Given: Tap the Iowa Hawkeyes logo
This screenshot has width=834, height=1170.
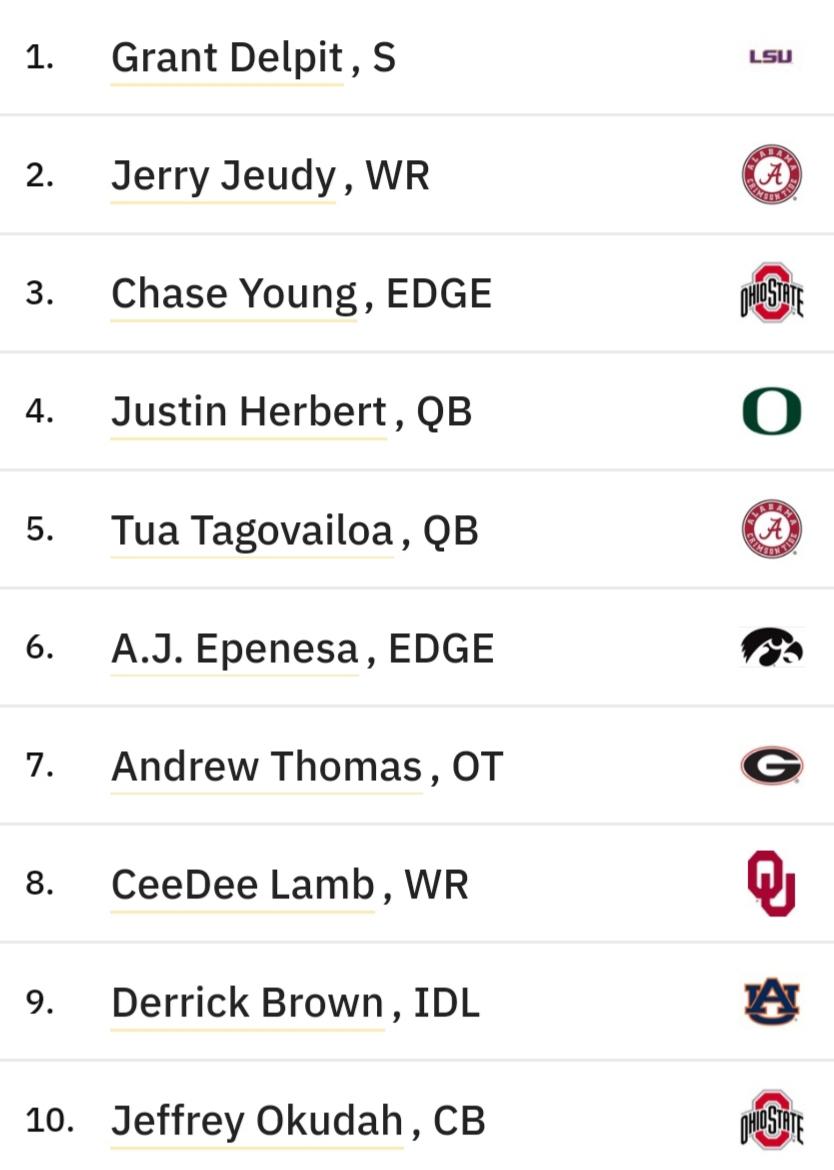Looking at the screenshot, I should [772, 647].
